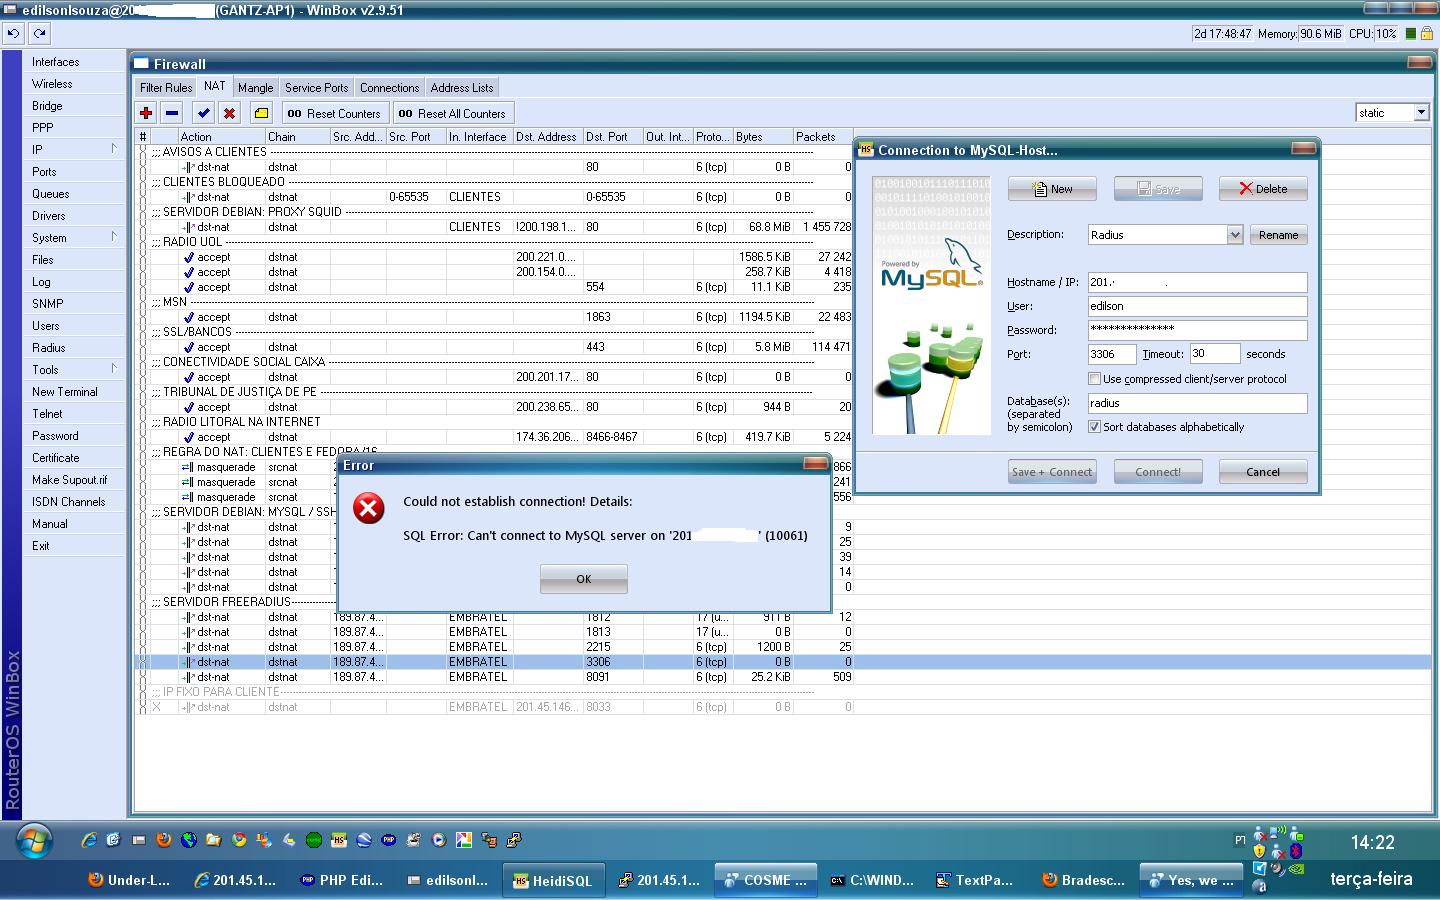The image size is (1440, 900).
Task: Switch to the Mangle tab
Action: [x=255, y=88]
